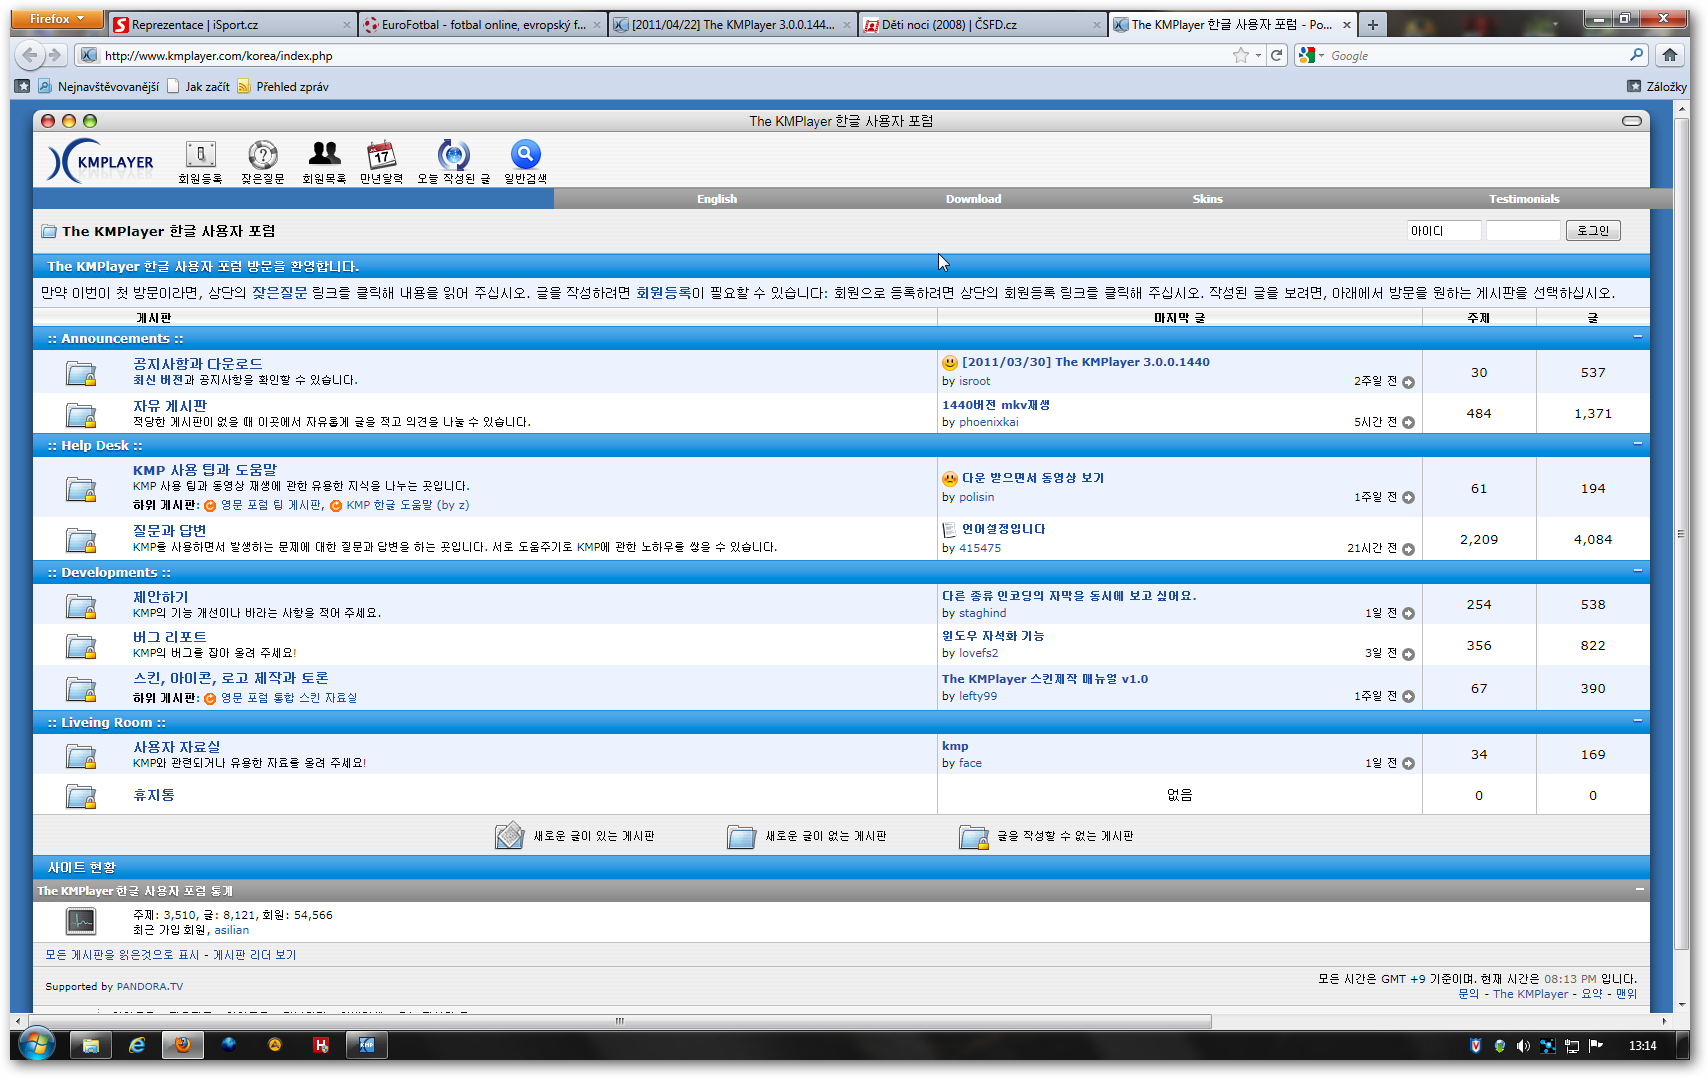Open the KMP 사용 팁과 도움말 forum link

[205, 470]
